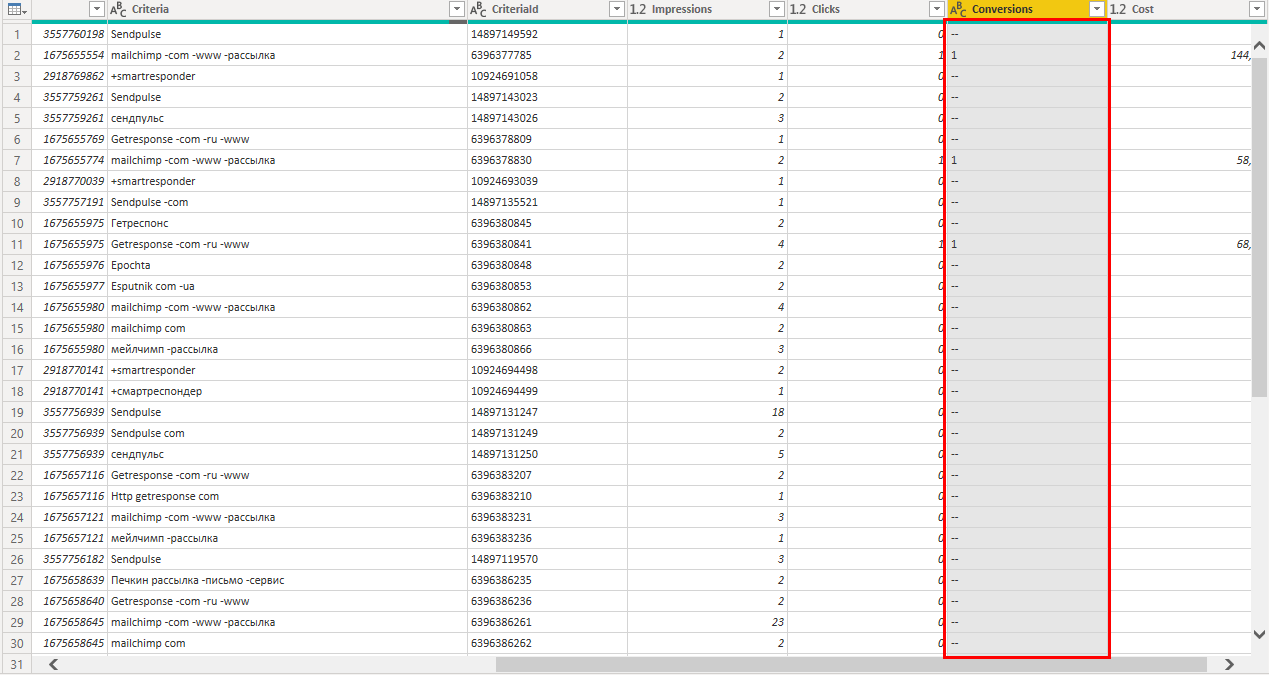Select row number 19
The height and width of the screenshot is (675, 1269).
pos(16,412)
